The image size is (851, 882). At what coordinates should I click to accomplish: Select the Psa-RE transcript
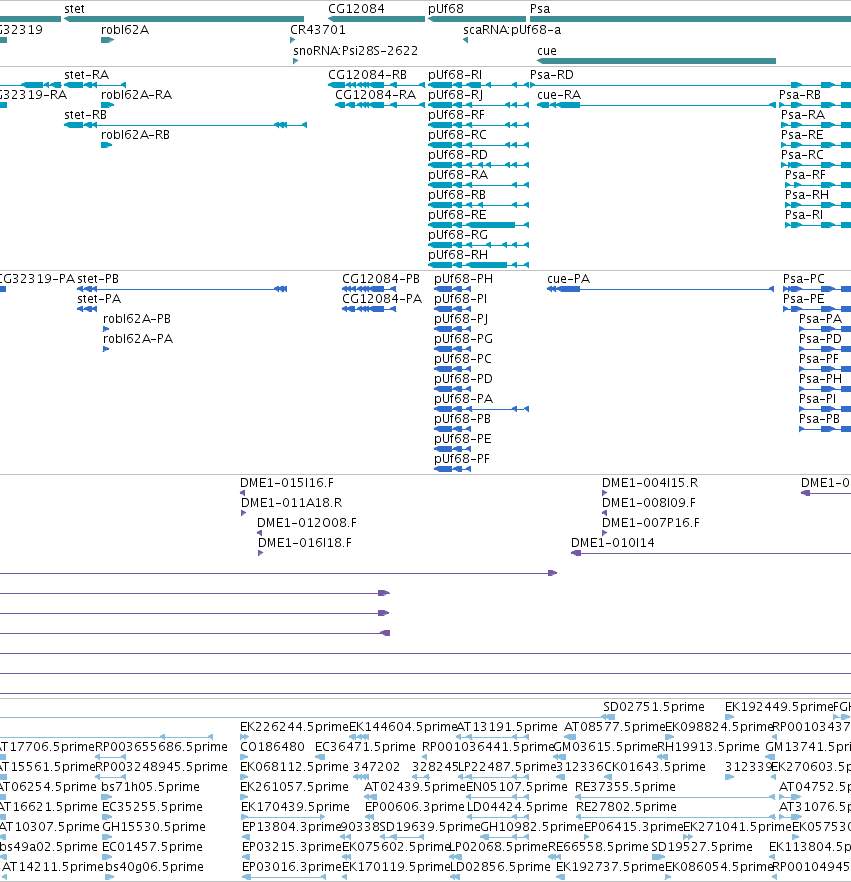[x=816, y=145]
